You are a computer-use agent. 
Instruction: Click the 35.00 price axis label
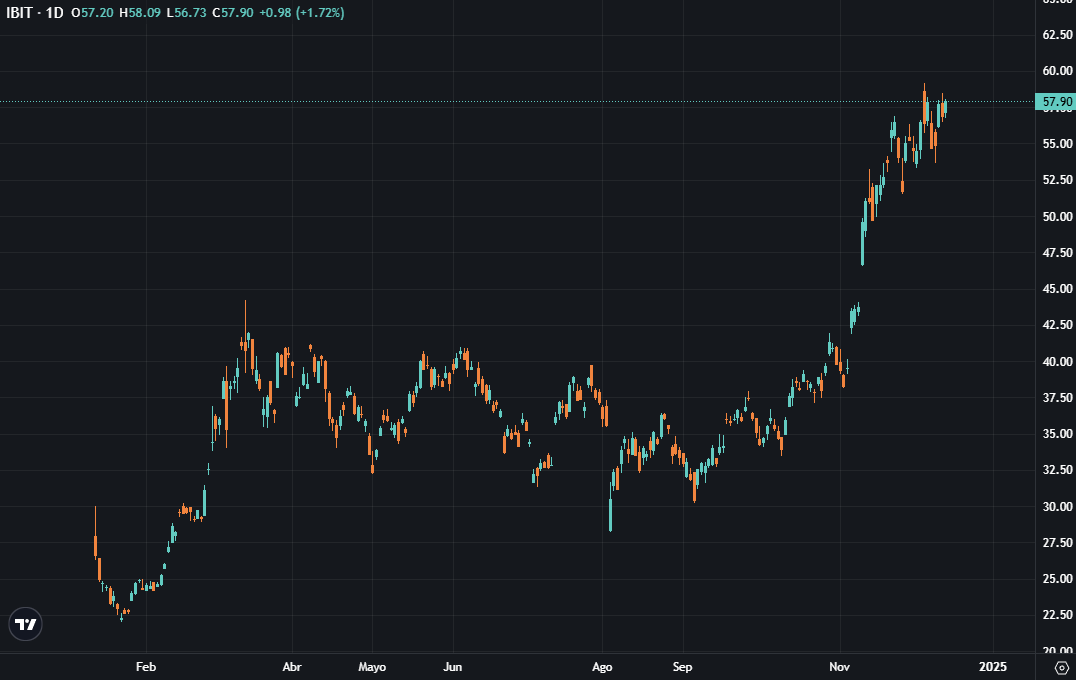(x=1057, y=434)
